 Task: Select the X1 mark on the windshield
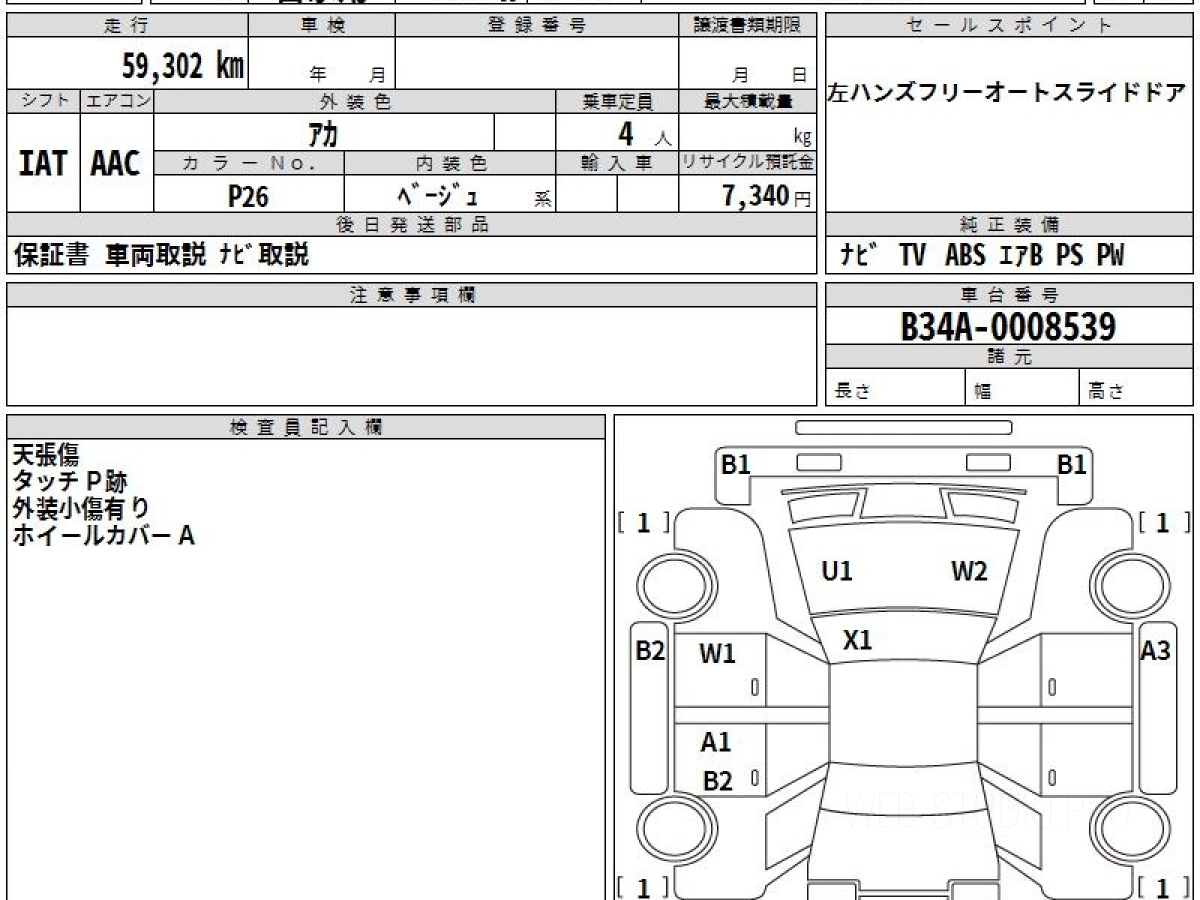[x=857, y=641]
